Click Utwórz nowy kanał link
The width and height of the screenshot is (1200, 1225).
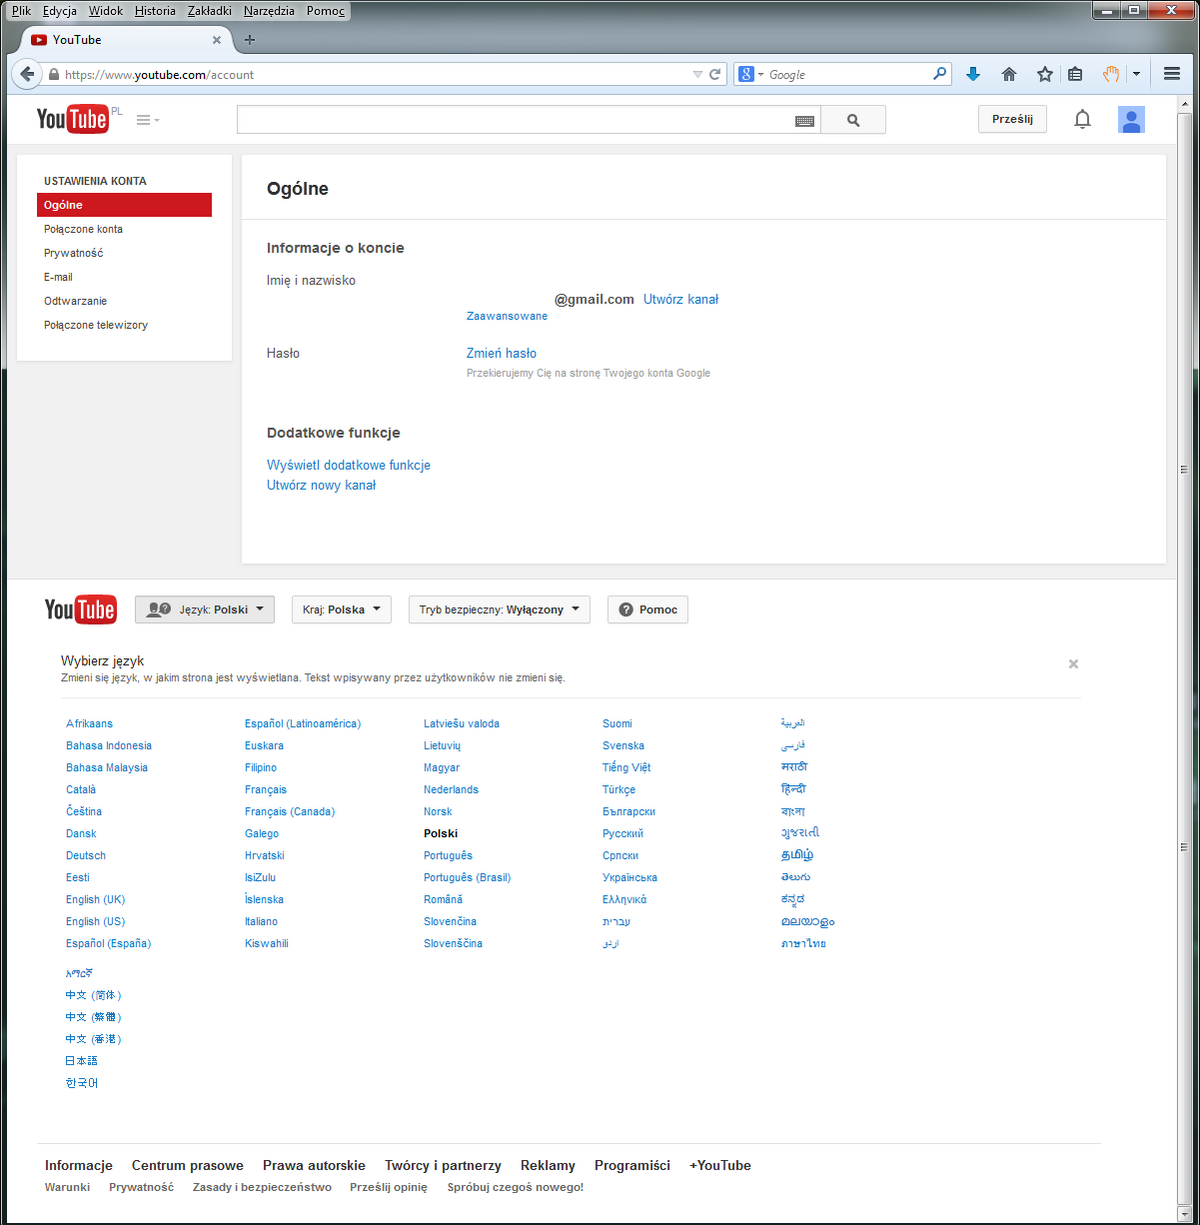tap(321, 485)
